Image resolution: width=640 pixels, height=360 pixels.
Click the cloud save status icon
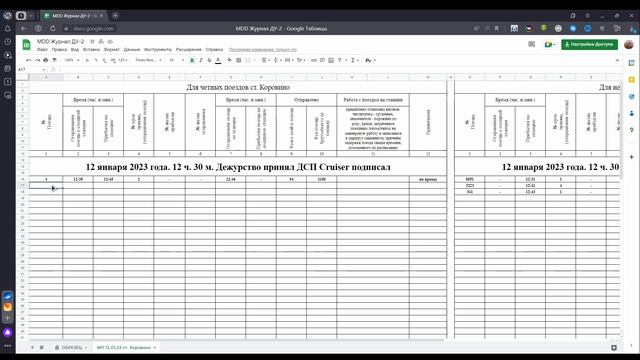[x=110, y=41]
